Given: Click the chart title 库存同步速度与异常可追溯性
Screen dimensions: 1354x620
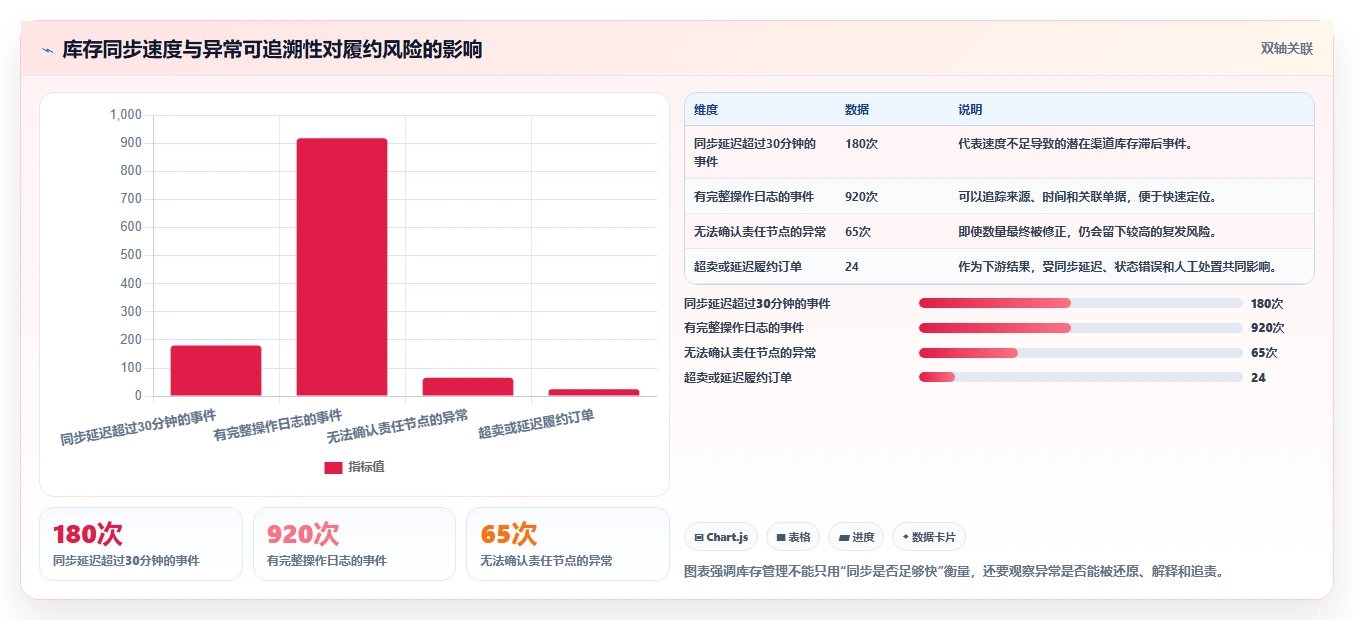Looking at the screenshot, I should 272,49.
